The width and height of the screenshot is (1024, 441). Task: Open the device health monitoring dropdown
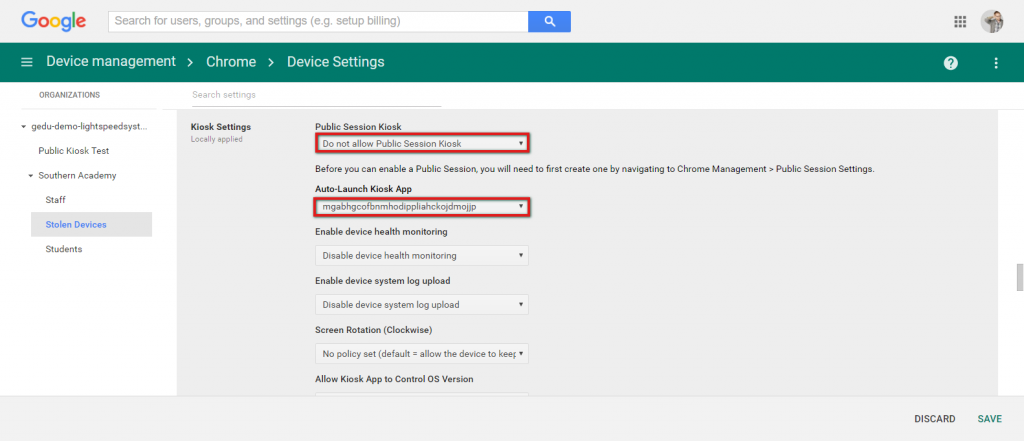pyautogui.click(x=422, y=255)
